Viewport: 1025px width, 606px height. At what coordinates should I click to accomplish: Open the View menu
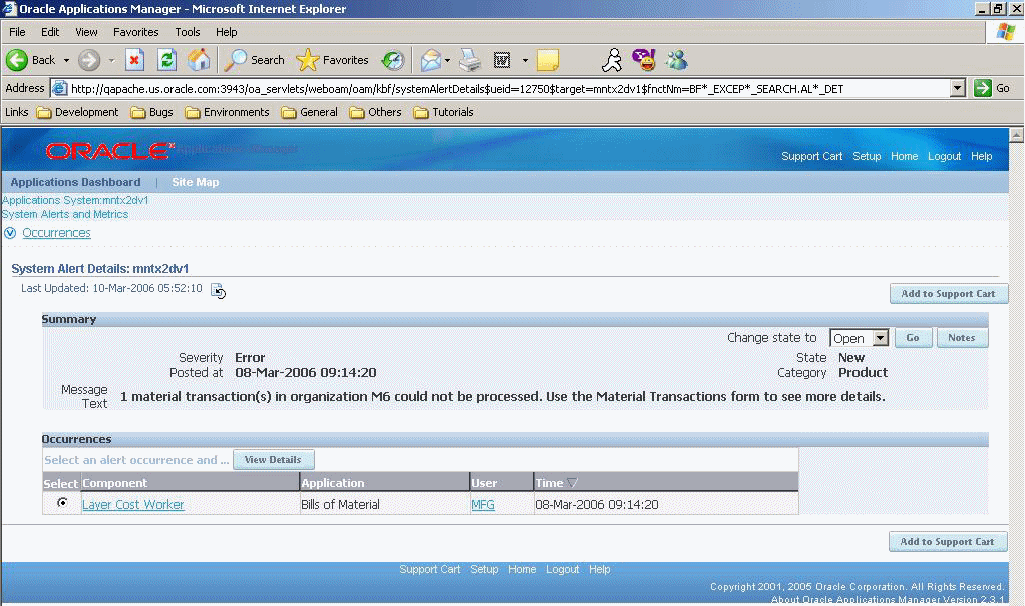[x=86, y=32]
